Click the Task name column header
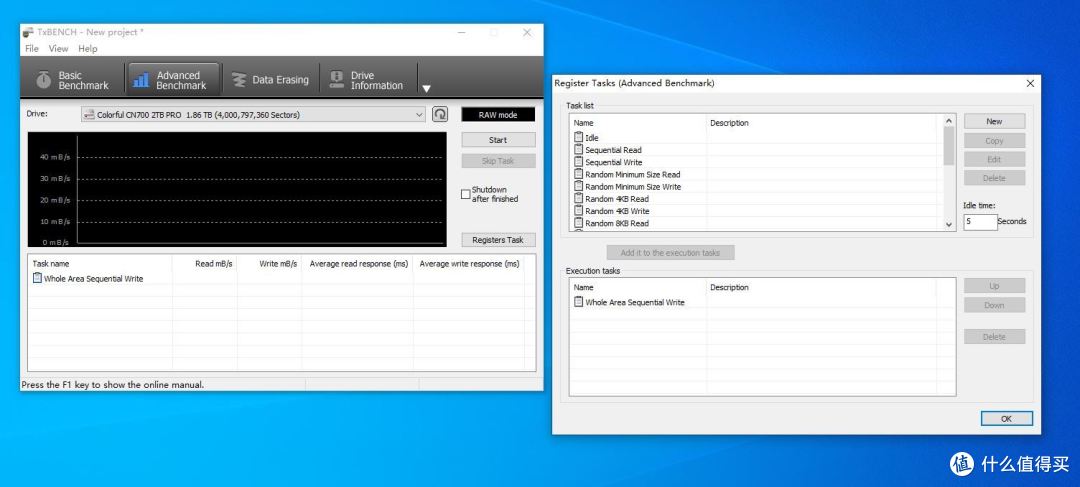The image size is (1080, 487). [x=100, y=264]
